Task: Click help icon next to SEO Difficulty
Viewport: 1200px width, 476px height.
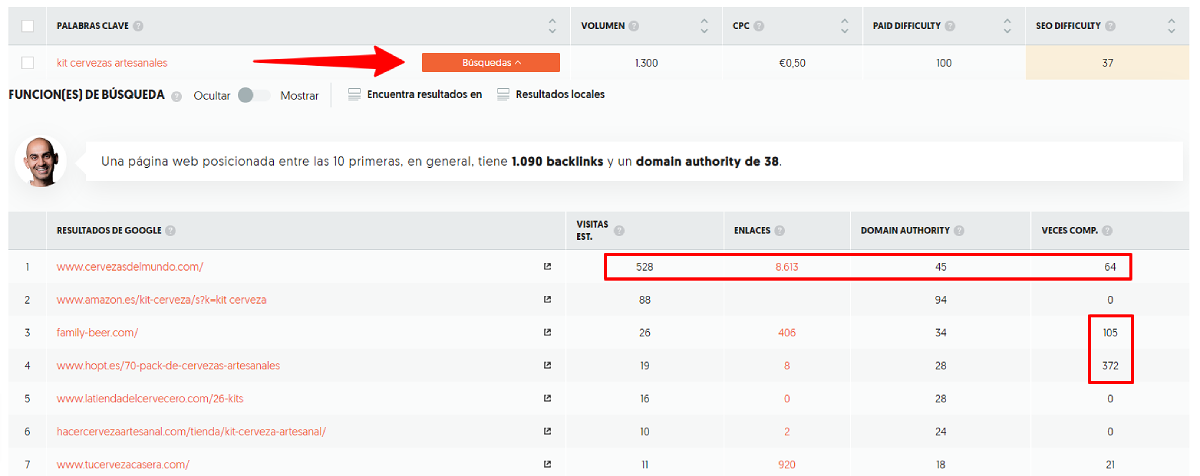Action: (1108, 26)
